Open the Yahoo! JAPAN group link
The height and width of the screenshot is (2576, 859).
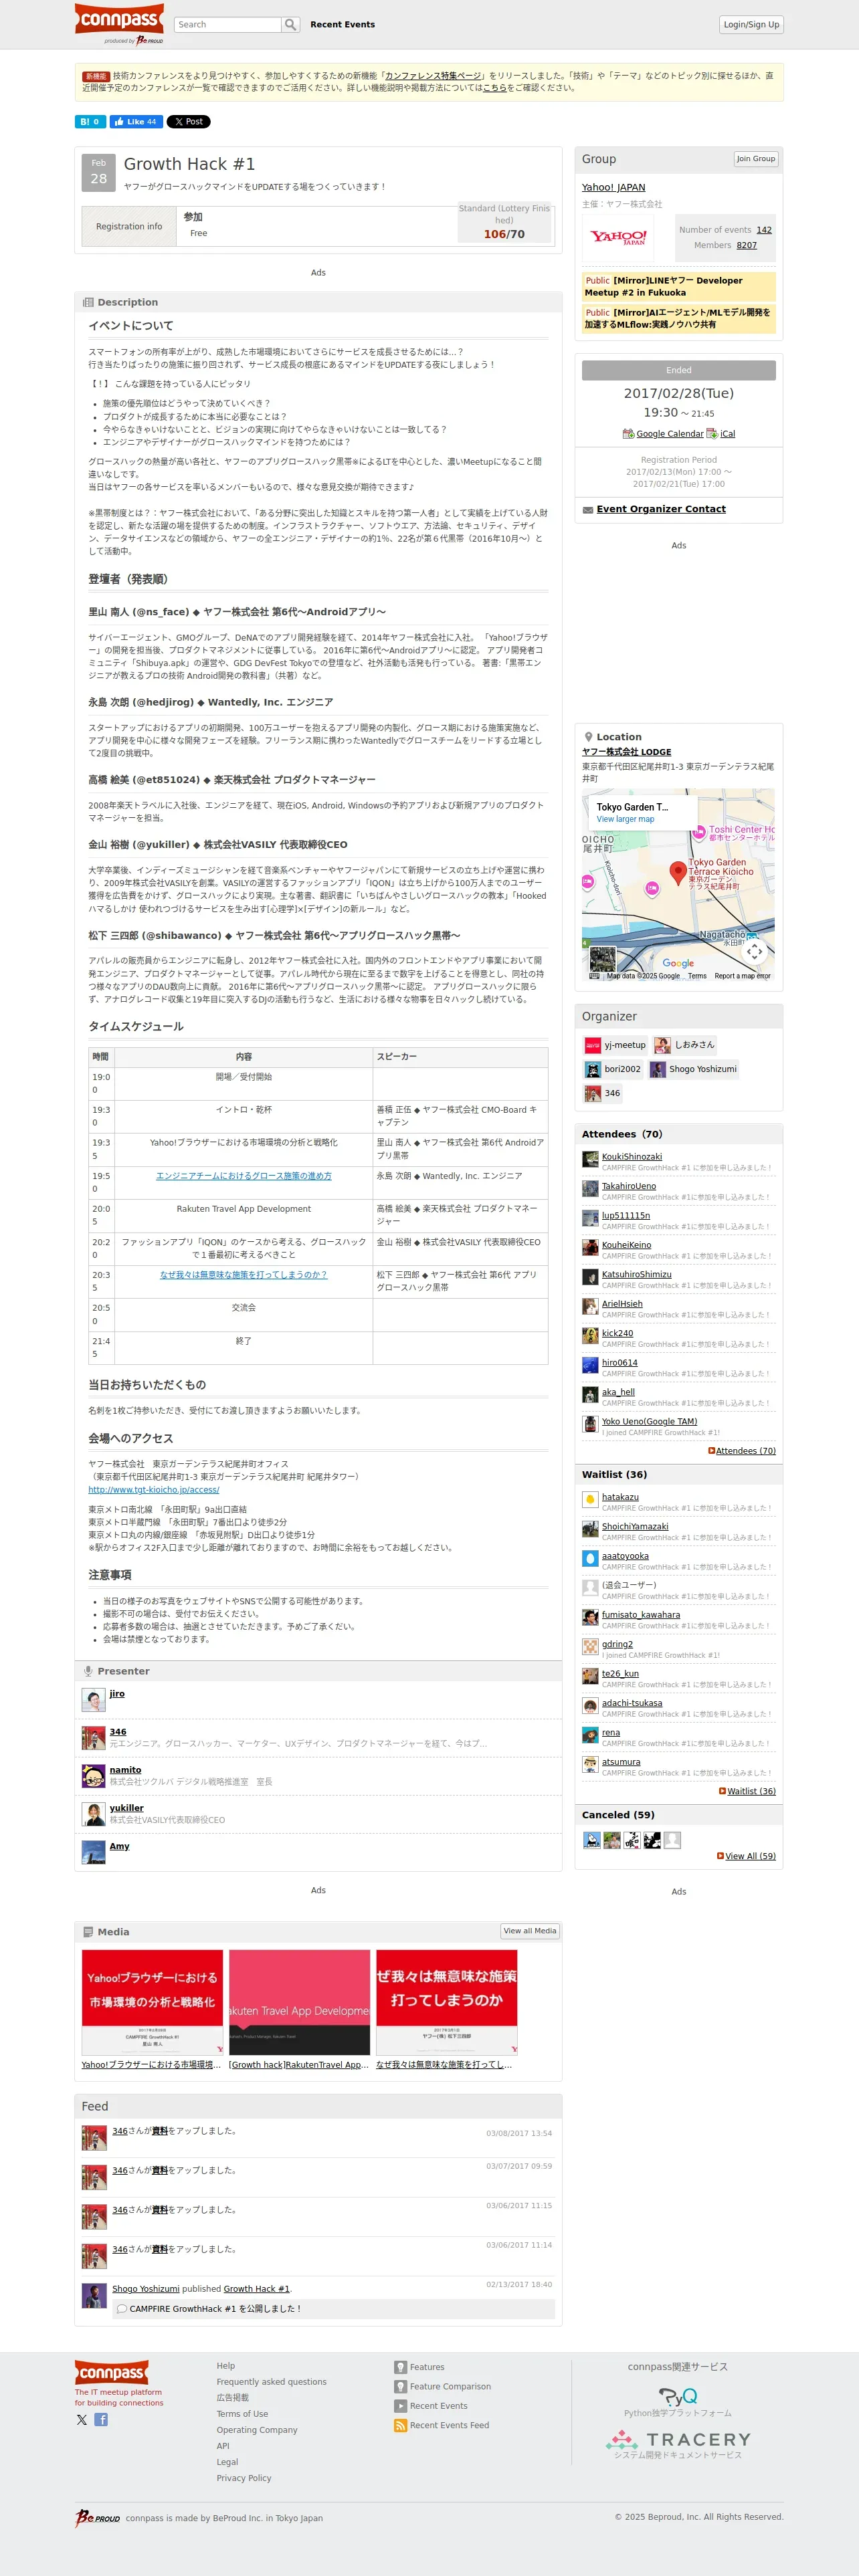613,187
